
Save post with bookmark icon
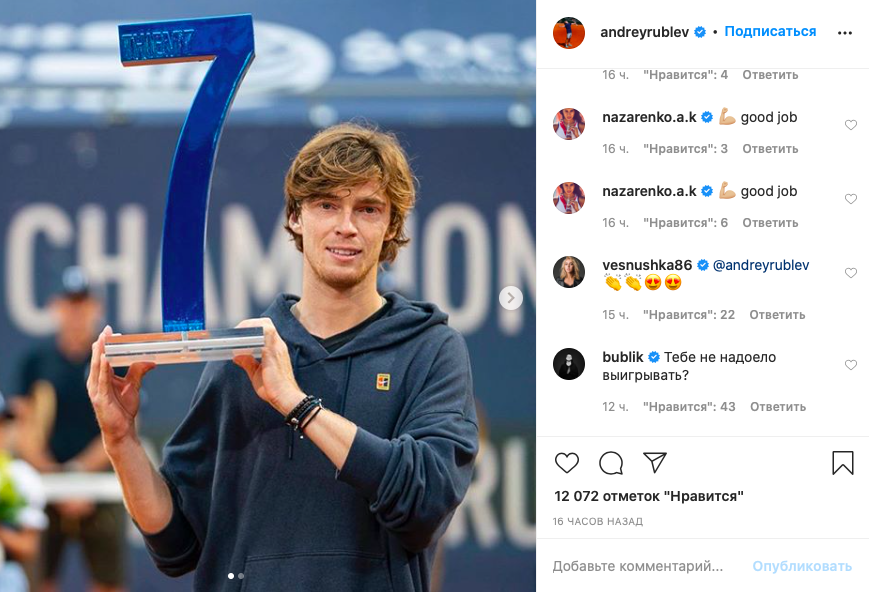[842, 463]
